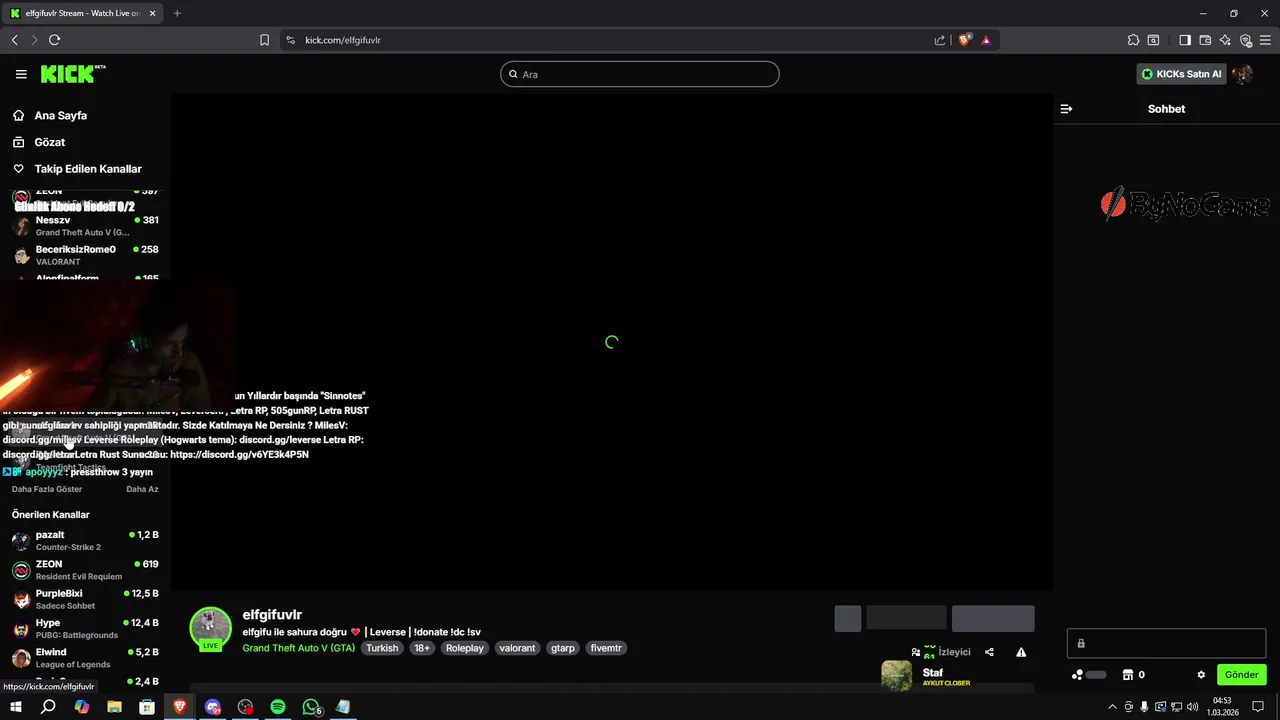
Task: Open BeceriksizRome0 channel in sidebar
Action: [85, 255]
